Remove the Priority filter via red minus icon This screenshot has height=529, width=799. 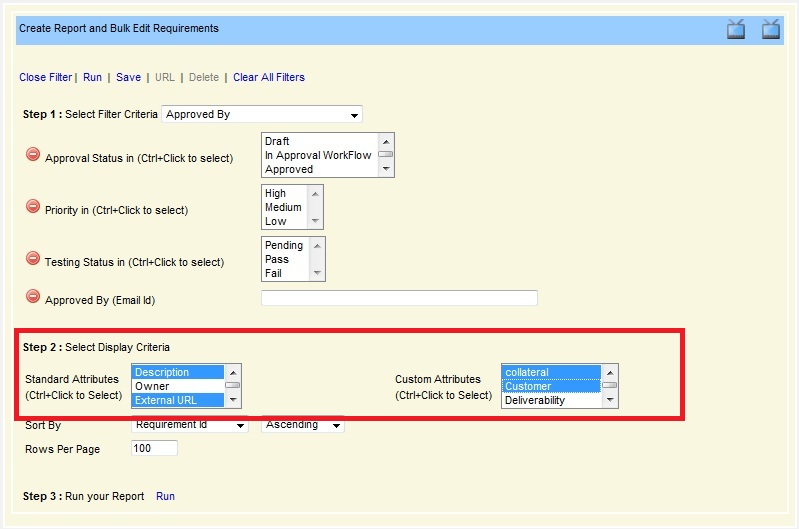[32, 207]
